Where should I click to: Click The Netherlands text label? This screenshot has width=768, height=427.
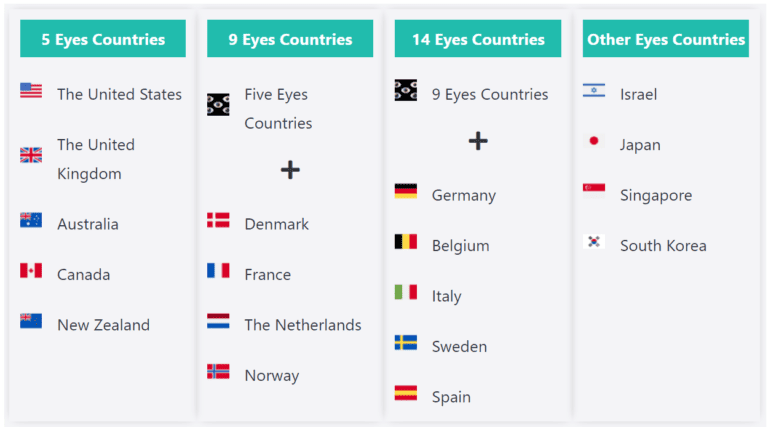click(x=303, y=325)
